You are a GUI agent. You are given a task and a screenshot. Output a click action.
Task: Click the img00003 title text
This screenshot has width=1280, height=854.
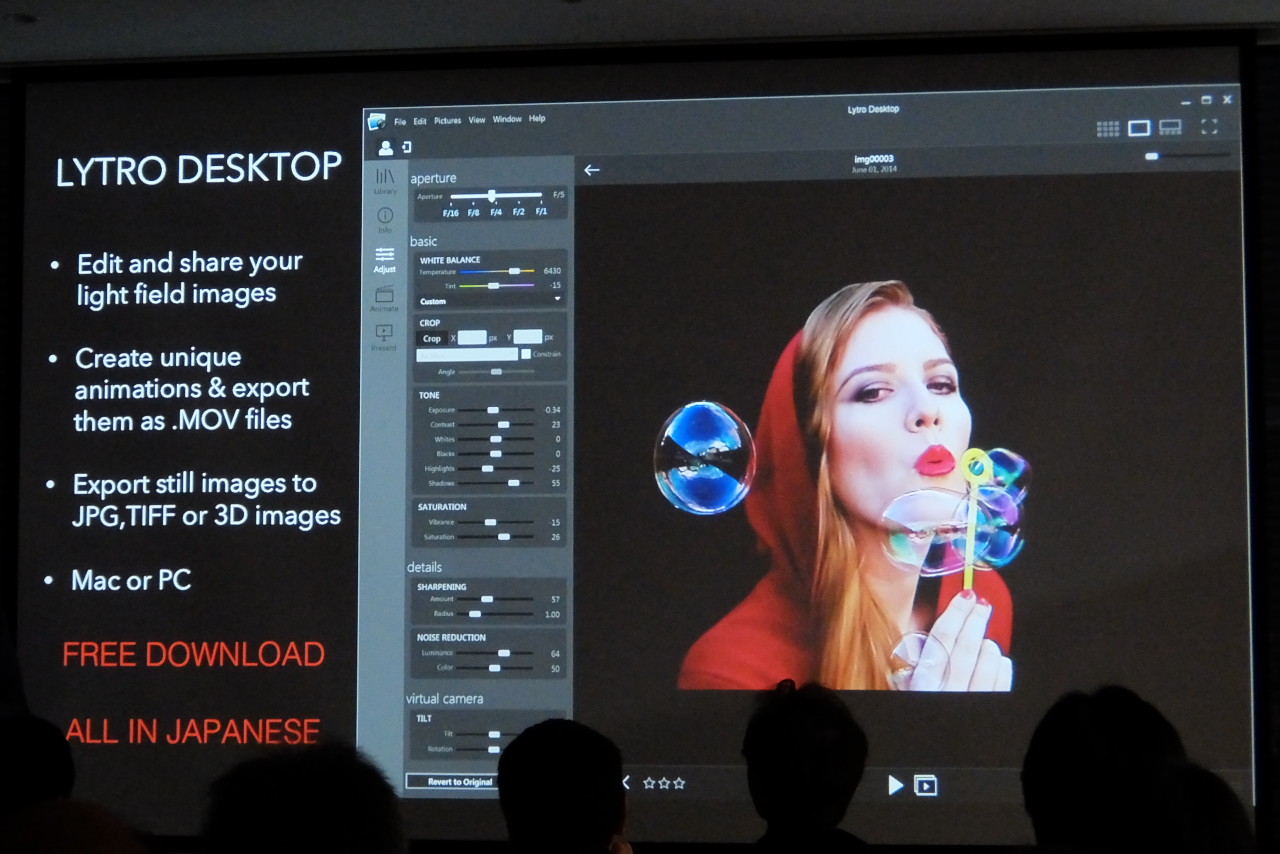874,160
